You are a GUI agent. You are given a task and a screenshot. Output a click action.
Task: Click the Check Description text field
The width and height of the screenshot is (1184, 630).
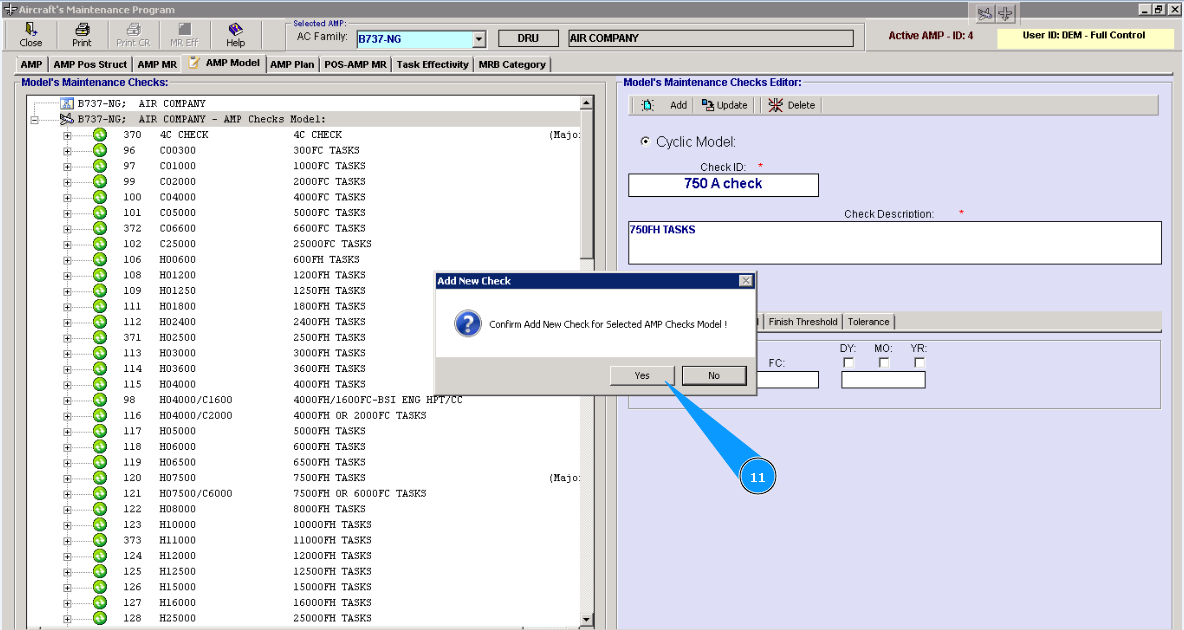pos(894,242)
